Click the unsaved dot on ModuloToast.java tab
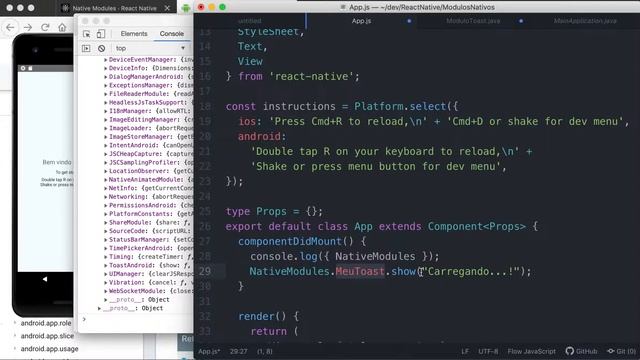Image resolution: width=640 pixels, height=360 pixels. (x=521, y=21)
